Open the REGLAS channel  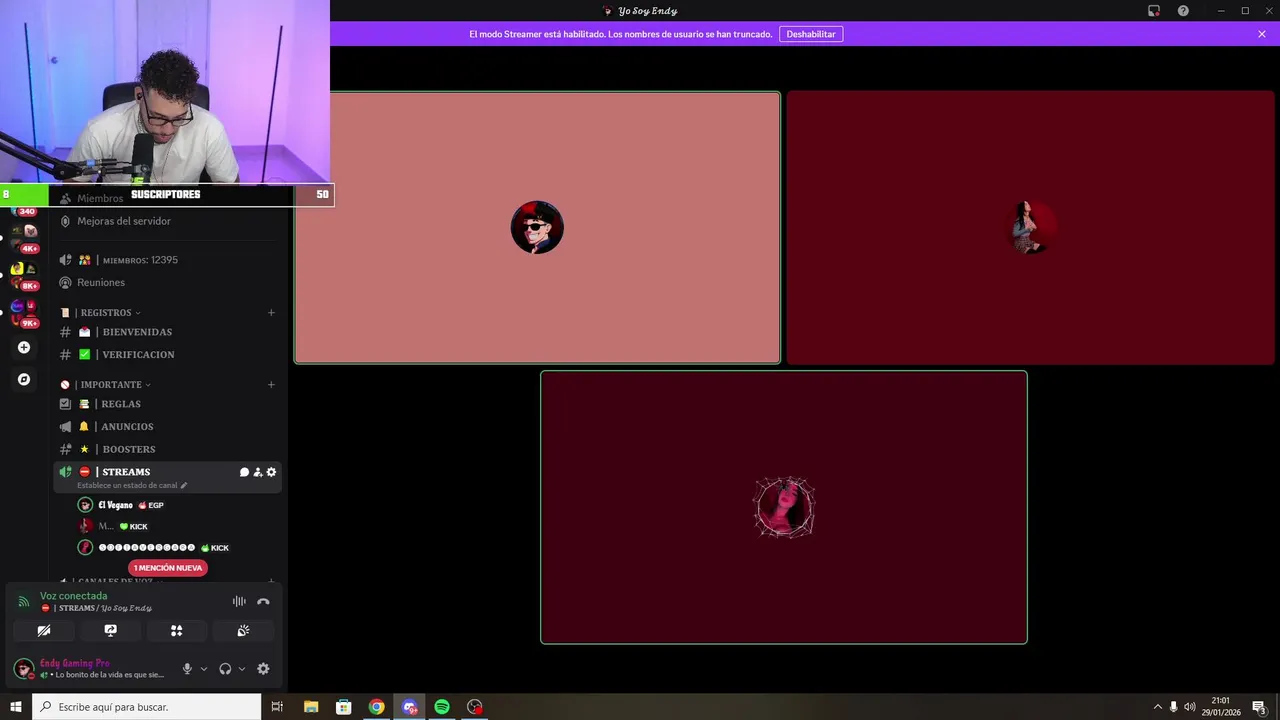[121, 404]
